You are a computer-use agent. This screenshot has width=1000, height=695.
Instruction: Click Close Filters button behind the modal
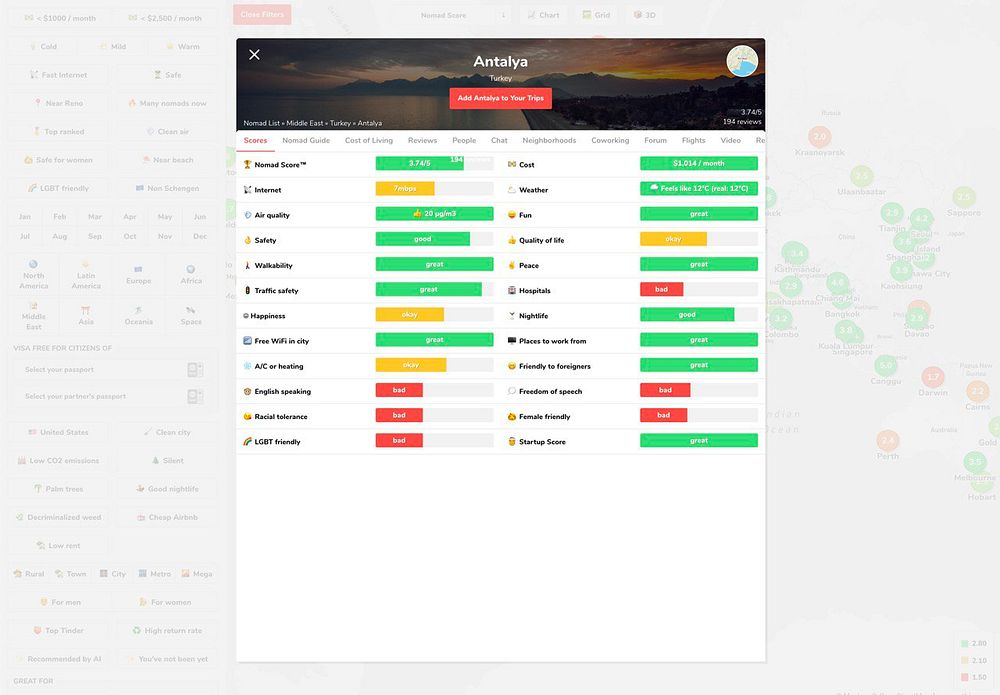(x=262, y=14)
